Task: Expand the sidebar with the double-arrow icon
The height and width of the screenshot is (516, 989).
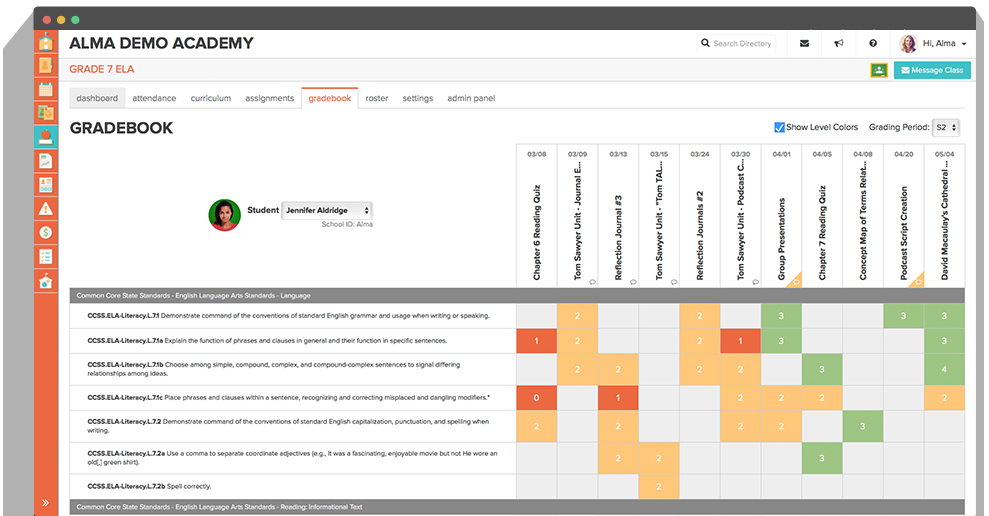Action: [x=45, y=502]
